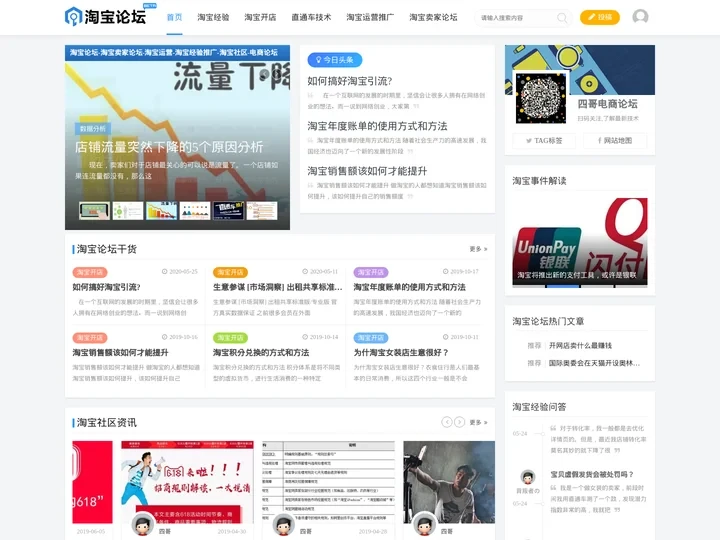Click the search magnifier icon
Viewport: 720px width, 540px height.
tap(562, 18)
